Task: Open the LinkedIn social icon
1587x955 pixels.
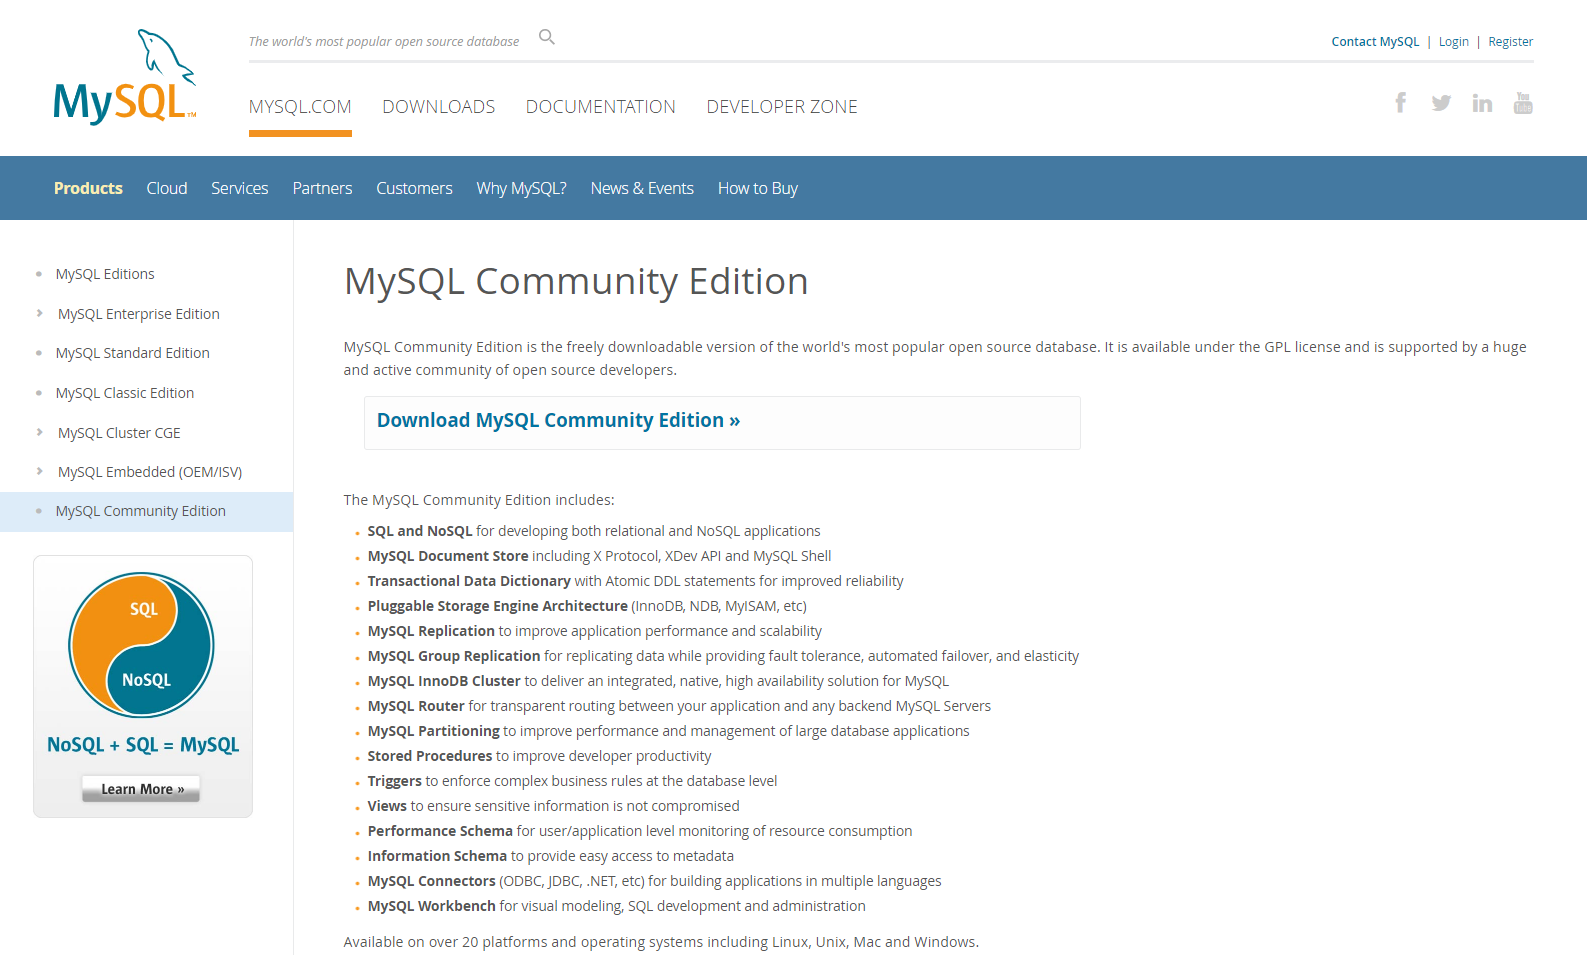Action: 1482,103
